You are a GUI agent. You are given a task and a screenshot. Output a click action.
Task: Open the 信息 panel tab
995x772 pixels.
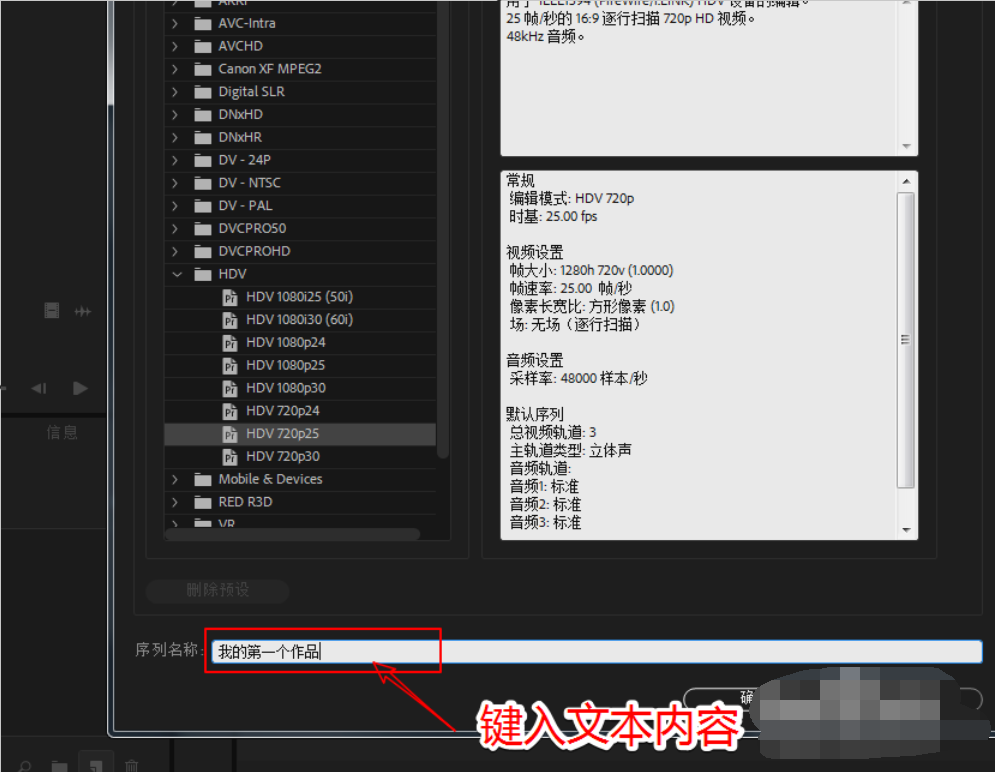click(x=62, y=433)
